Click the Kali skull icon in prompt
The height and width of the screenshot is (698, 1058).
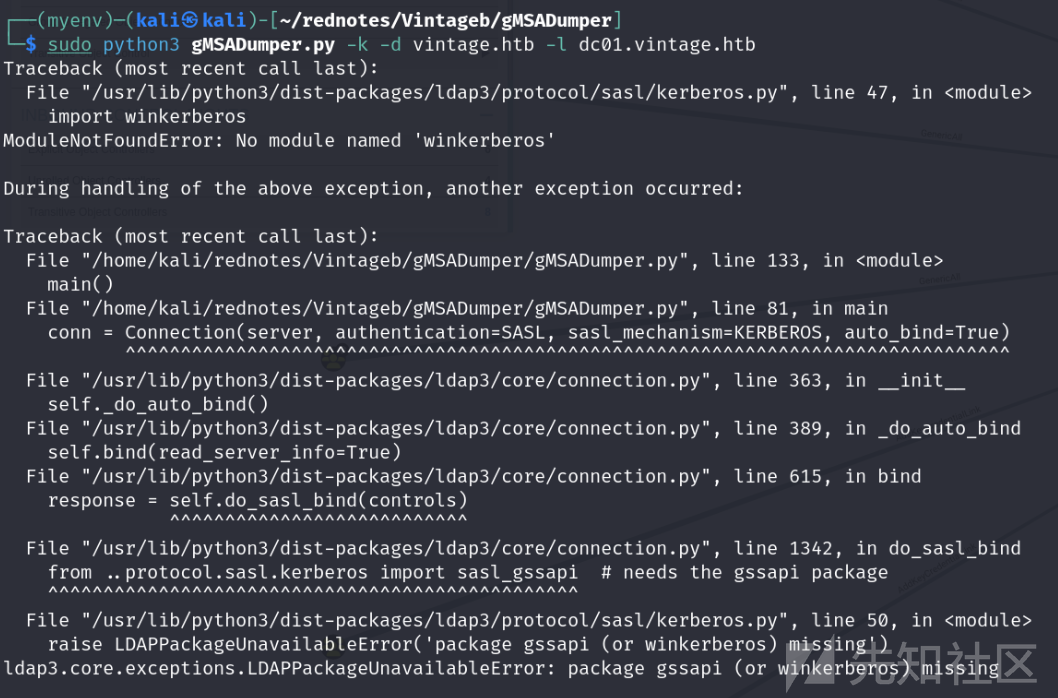point(190,20)
